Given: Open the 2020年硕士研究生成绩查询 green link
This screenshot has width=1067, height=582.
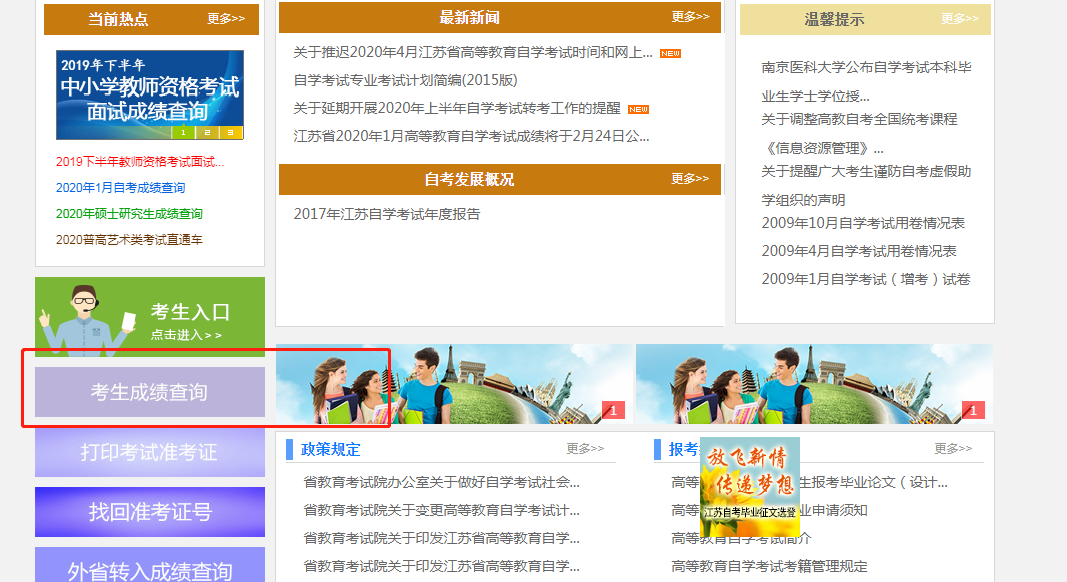Looking at the screenshot, I should pos(129,214).
